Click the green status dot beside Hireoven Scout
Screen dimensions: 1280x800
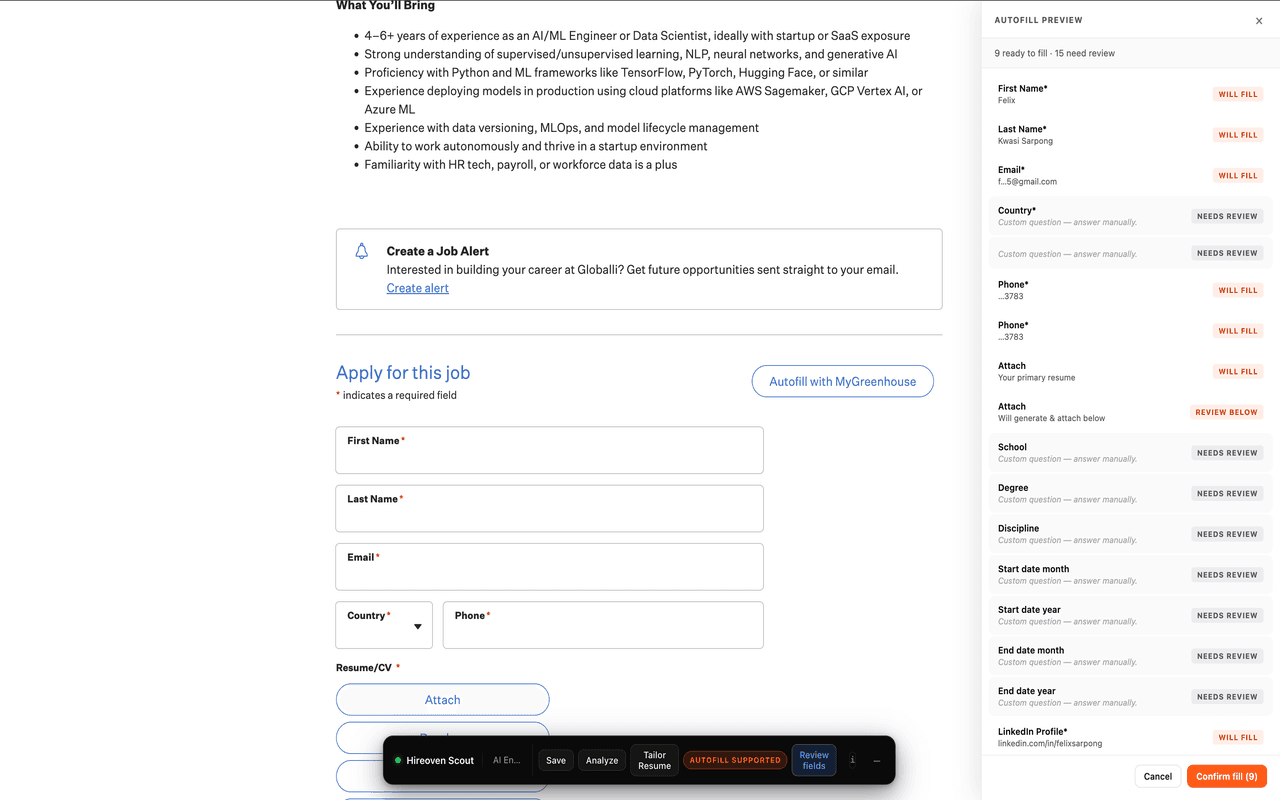click(398, 760)
